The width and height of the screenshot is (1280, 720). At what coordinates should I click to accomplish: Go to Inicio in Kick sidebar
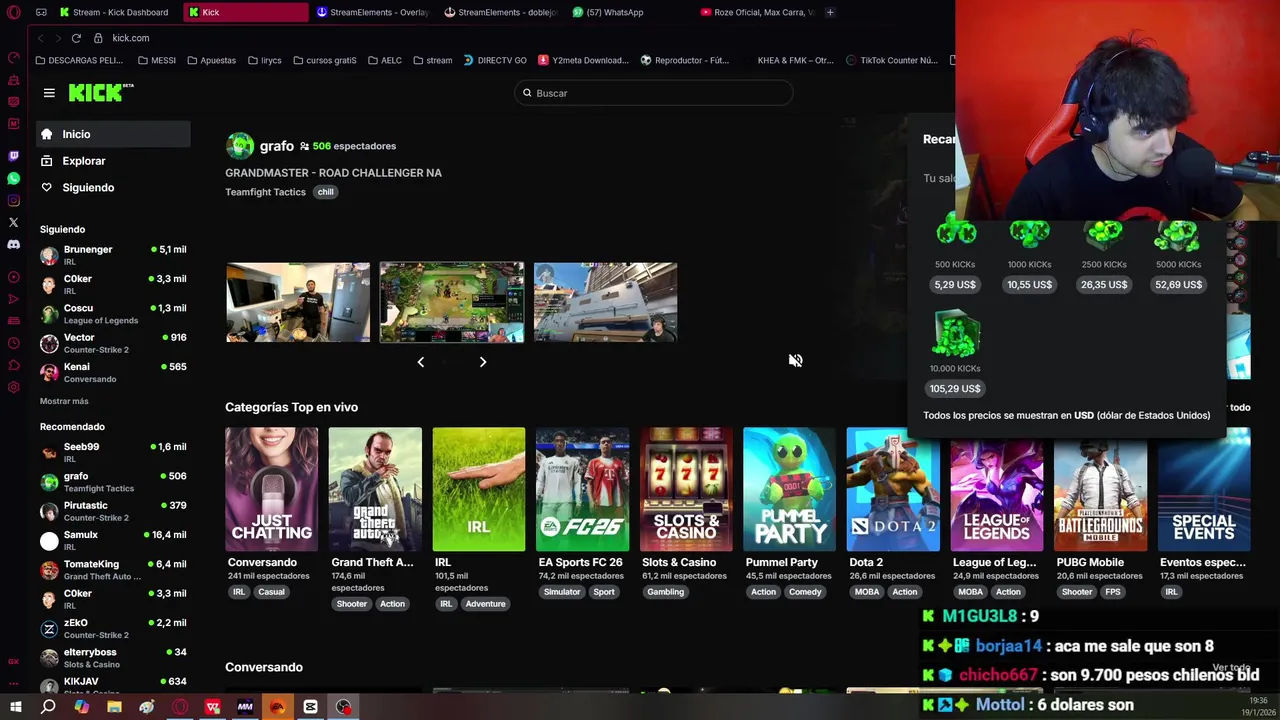(x=113, y=134)
